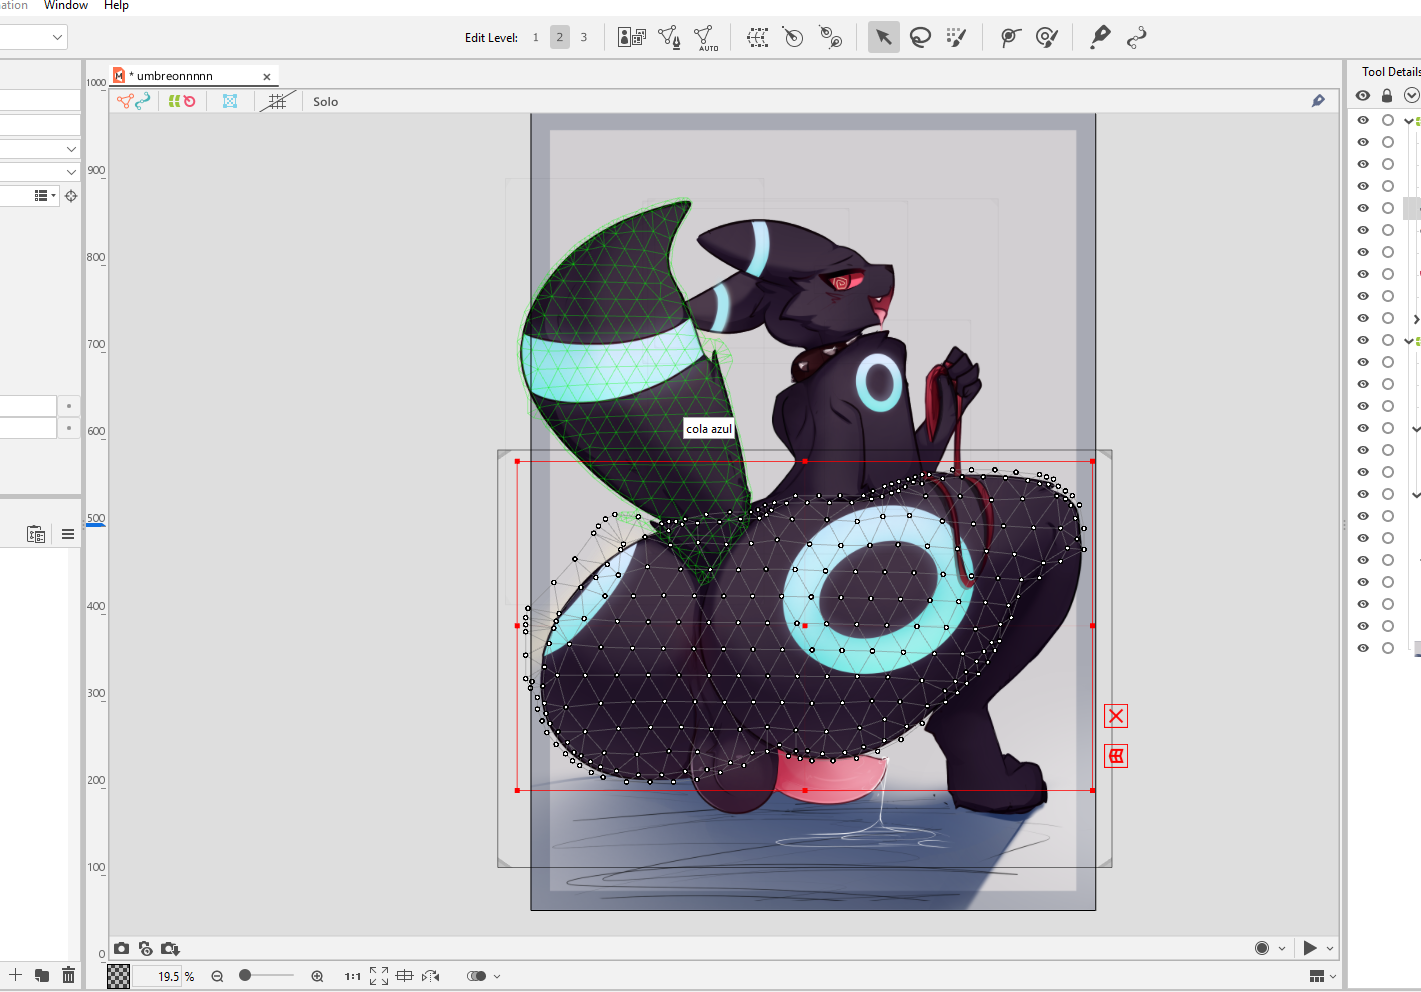Click the chained rotation deformers tool

(x=830, y=38)
